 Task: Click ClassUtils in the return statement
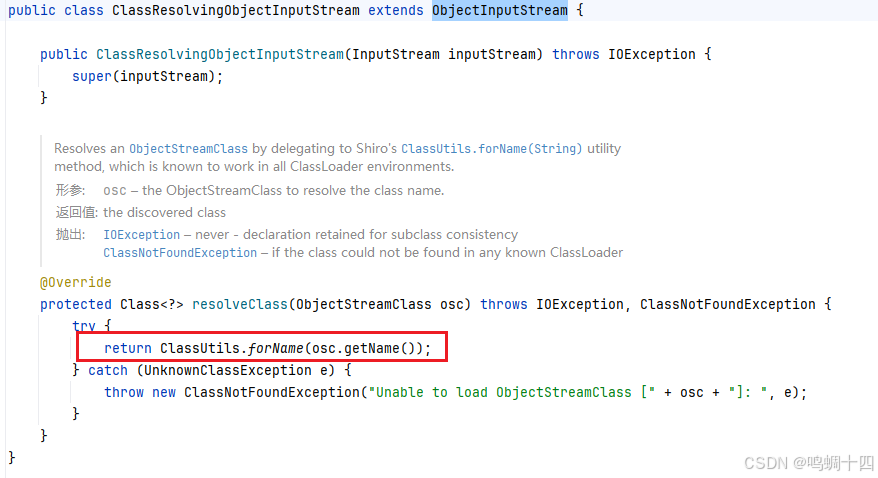200,348
